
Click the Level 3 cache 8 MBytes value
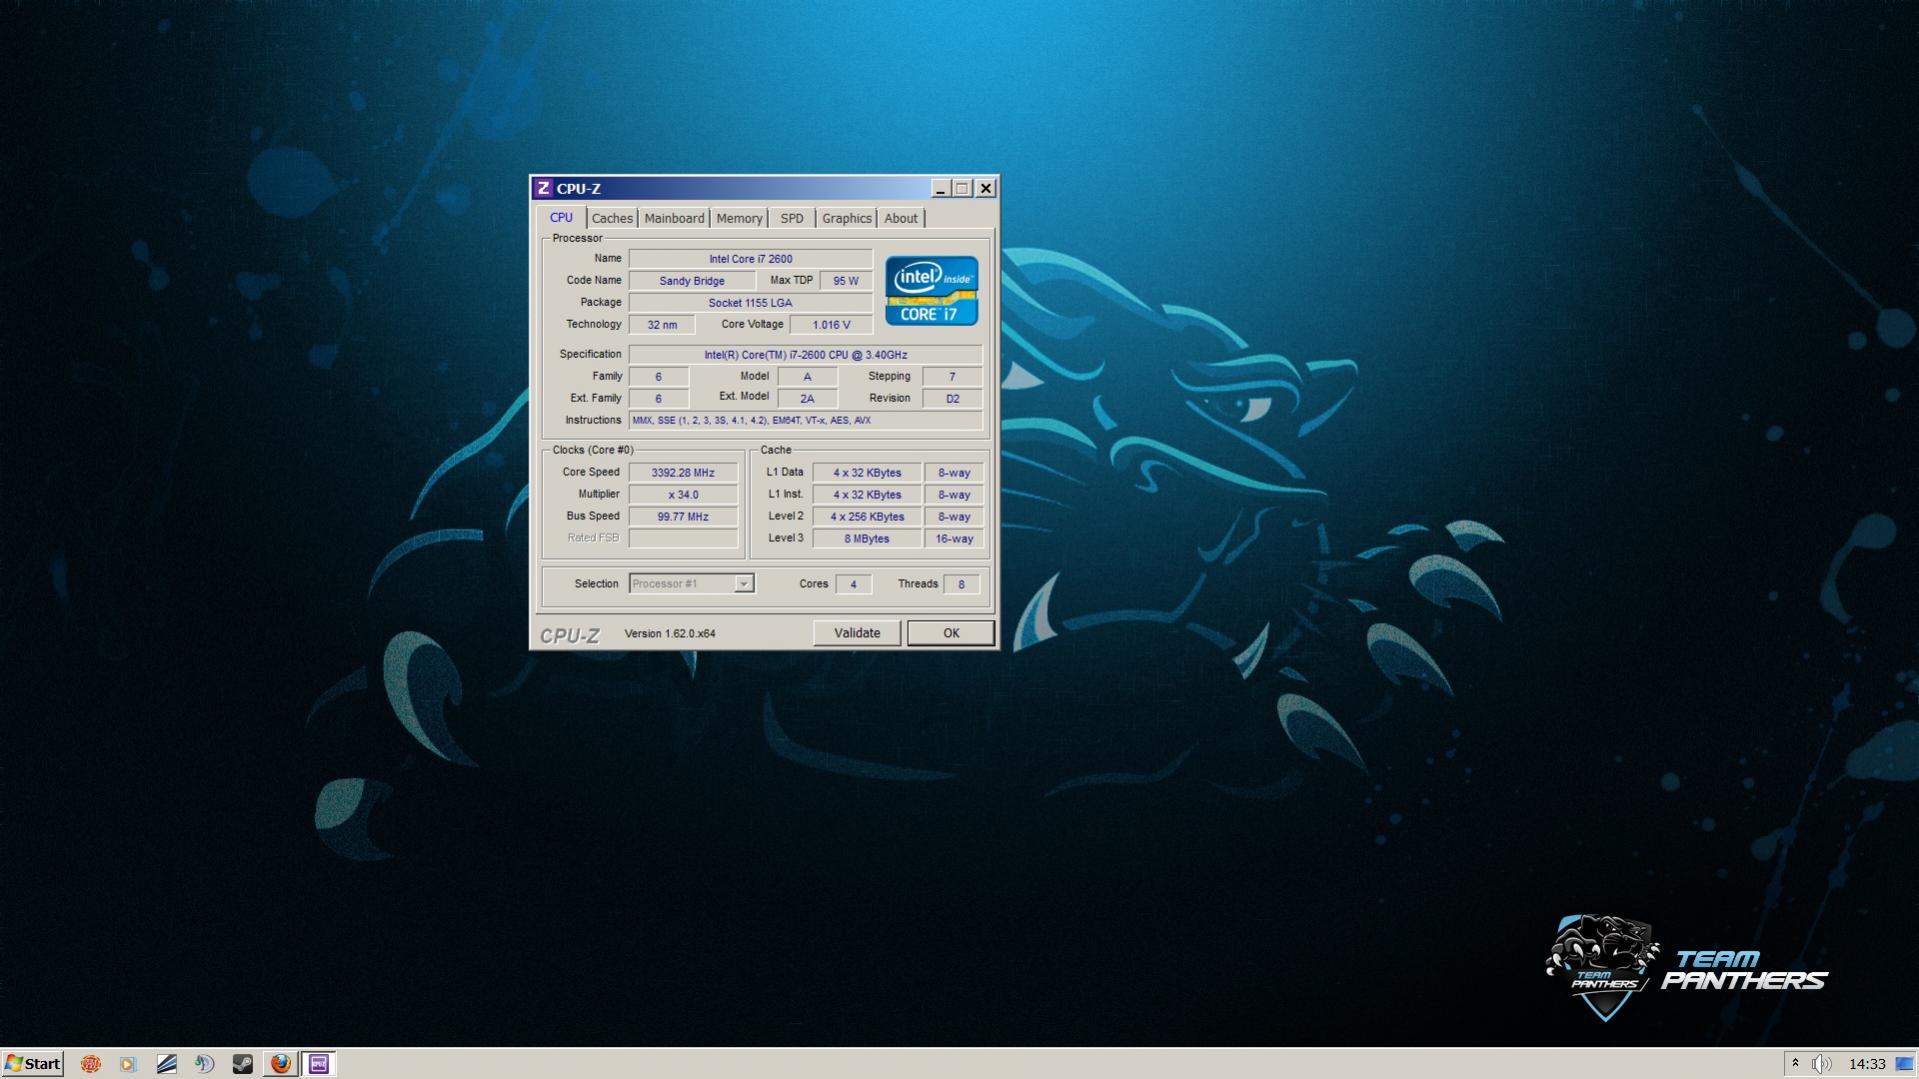pos(867,539)
